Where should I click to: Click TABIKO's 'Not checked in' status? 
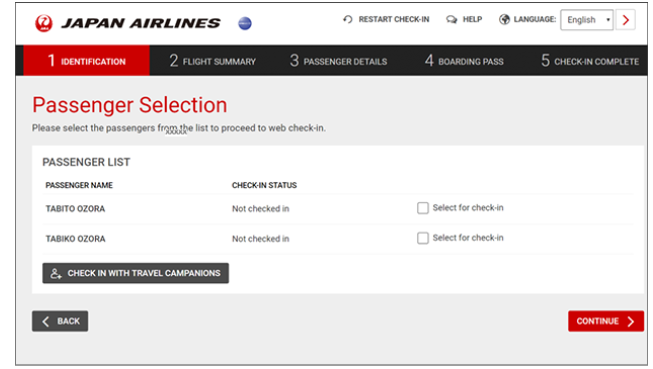pyautogui.click(x=261, y=239)
